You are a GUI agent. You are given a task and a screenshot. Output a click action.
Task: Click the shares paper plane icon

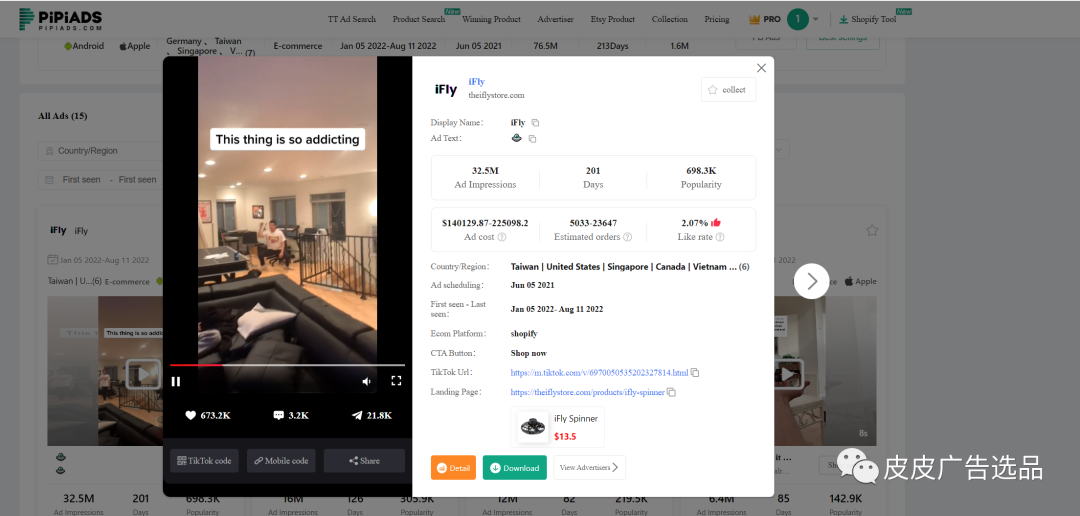tap(357, 415)
